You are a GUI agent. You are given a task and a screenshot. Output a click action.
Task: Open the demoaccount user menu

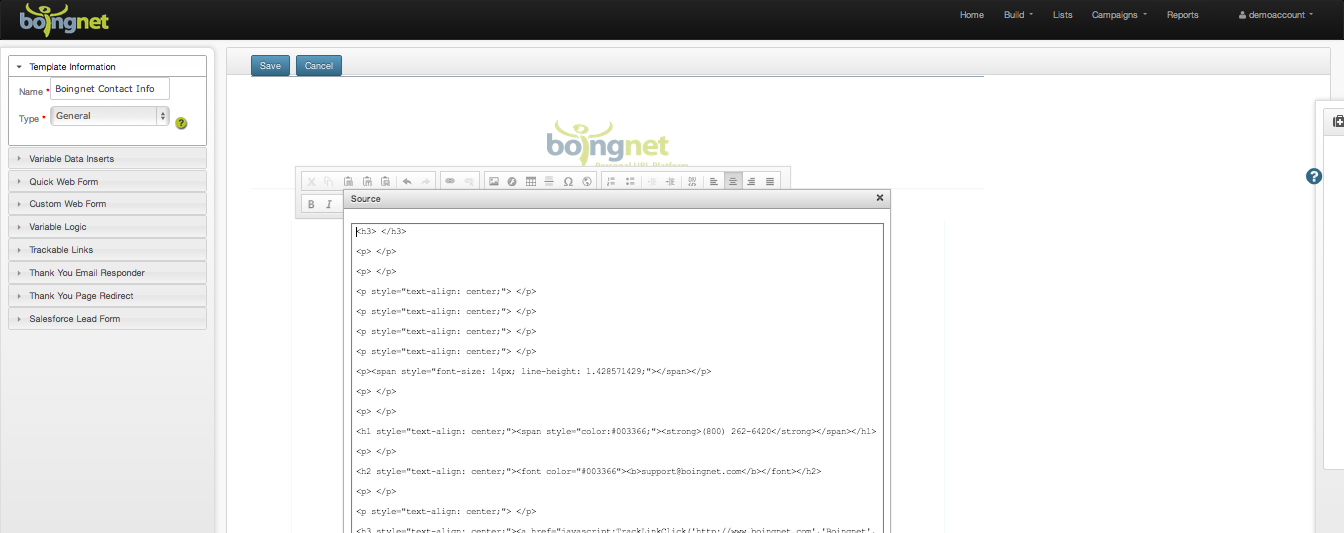click(x=1276, y=15)
